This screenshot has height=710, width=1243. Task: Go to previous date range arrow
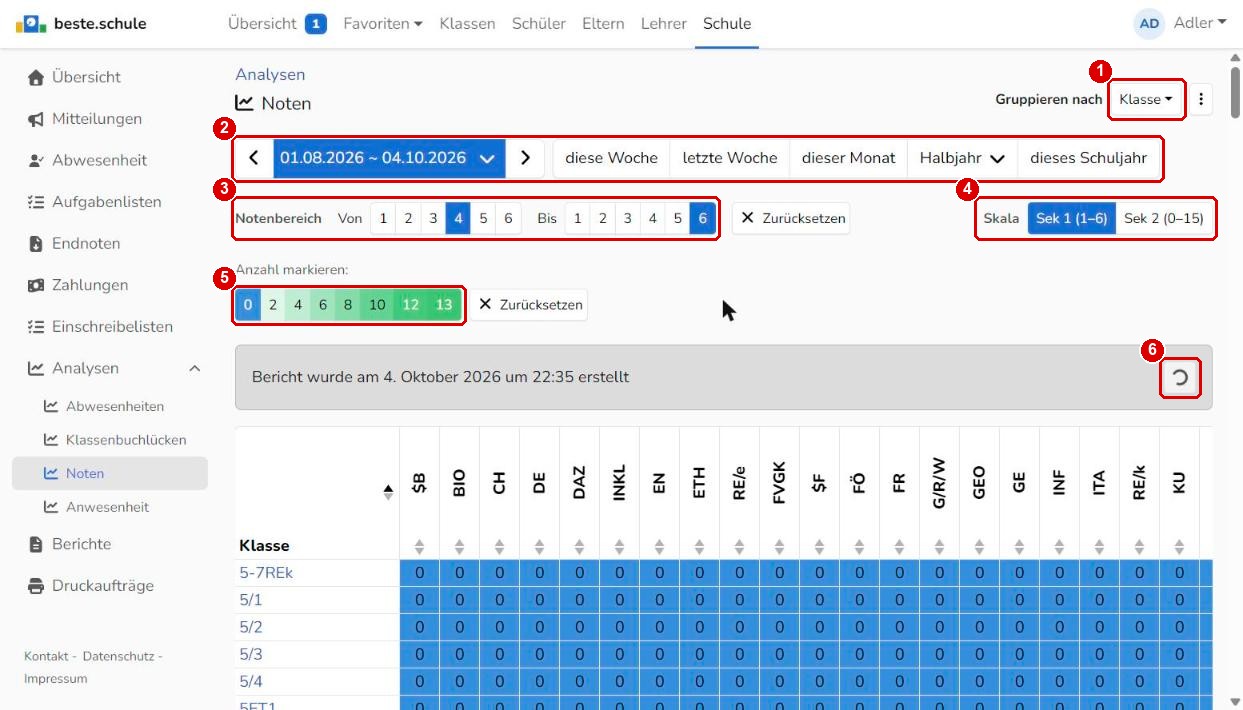point(254,158)
